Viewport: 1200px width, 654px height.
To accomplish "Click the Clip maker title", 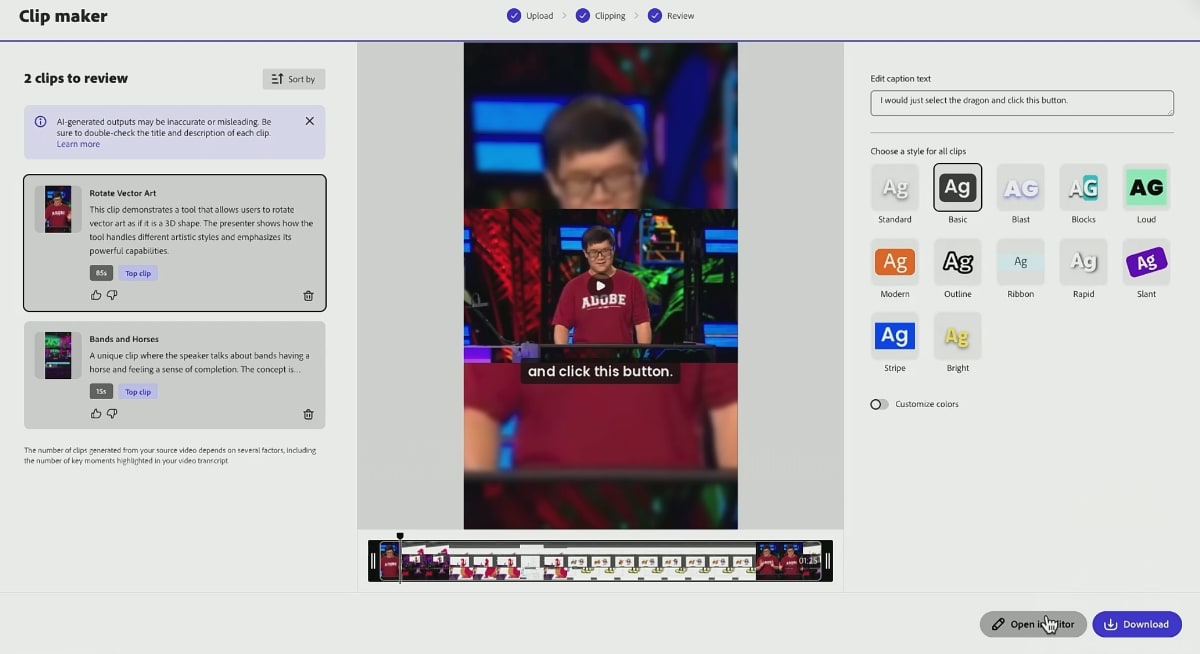I will [x=63, y=16].
